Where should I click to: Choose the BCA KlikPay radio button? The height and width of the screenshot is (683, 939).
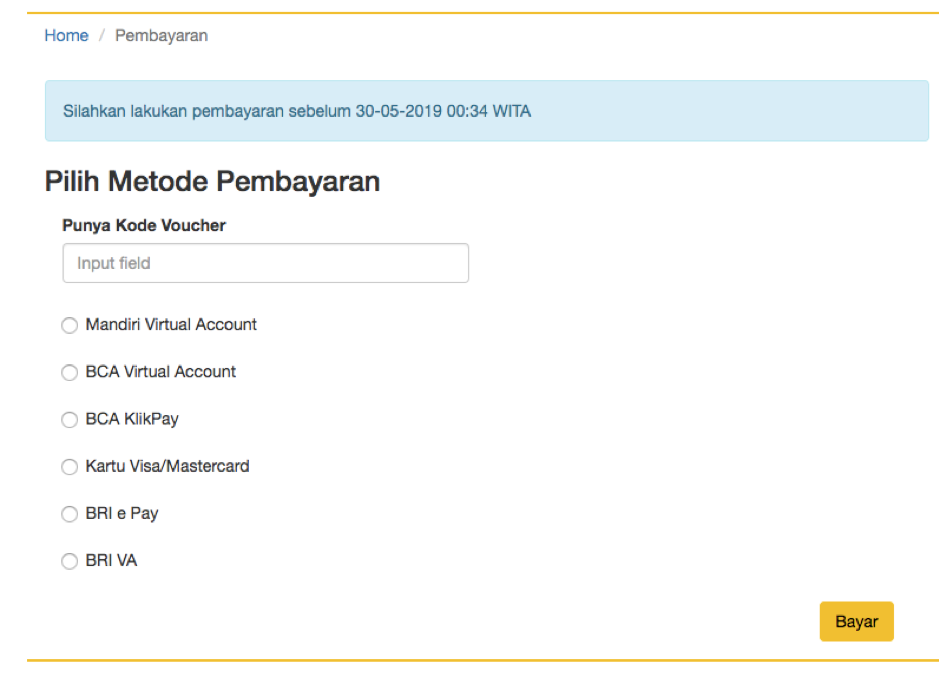tap(69, 420)
